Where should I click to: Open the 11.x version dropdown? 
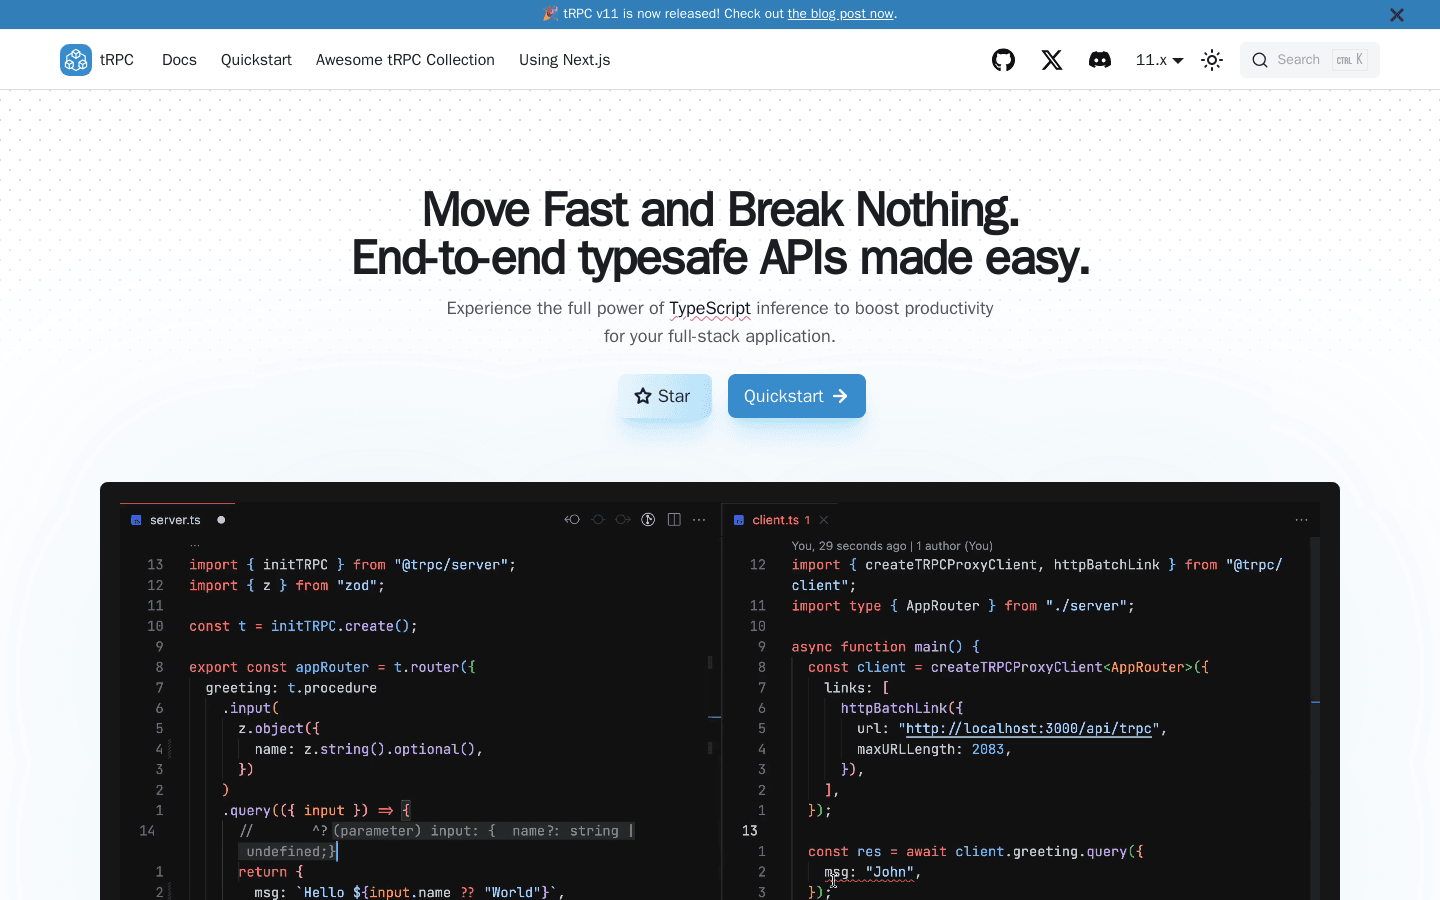(1157, 60)
